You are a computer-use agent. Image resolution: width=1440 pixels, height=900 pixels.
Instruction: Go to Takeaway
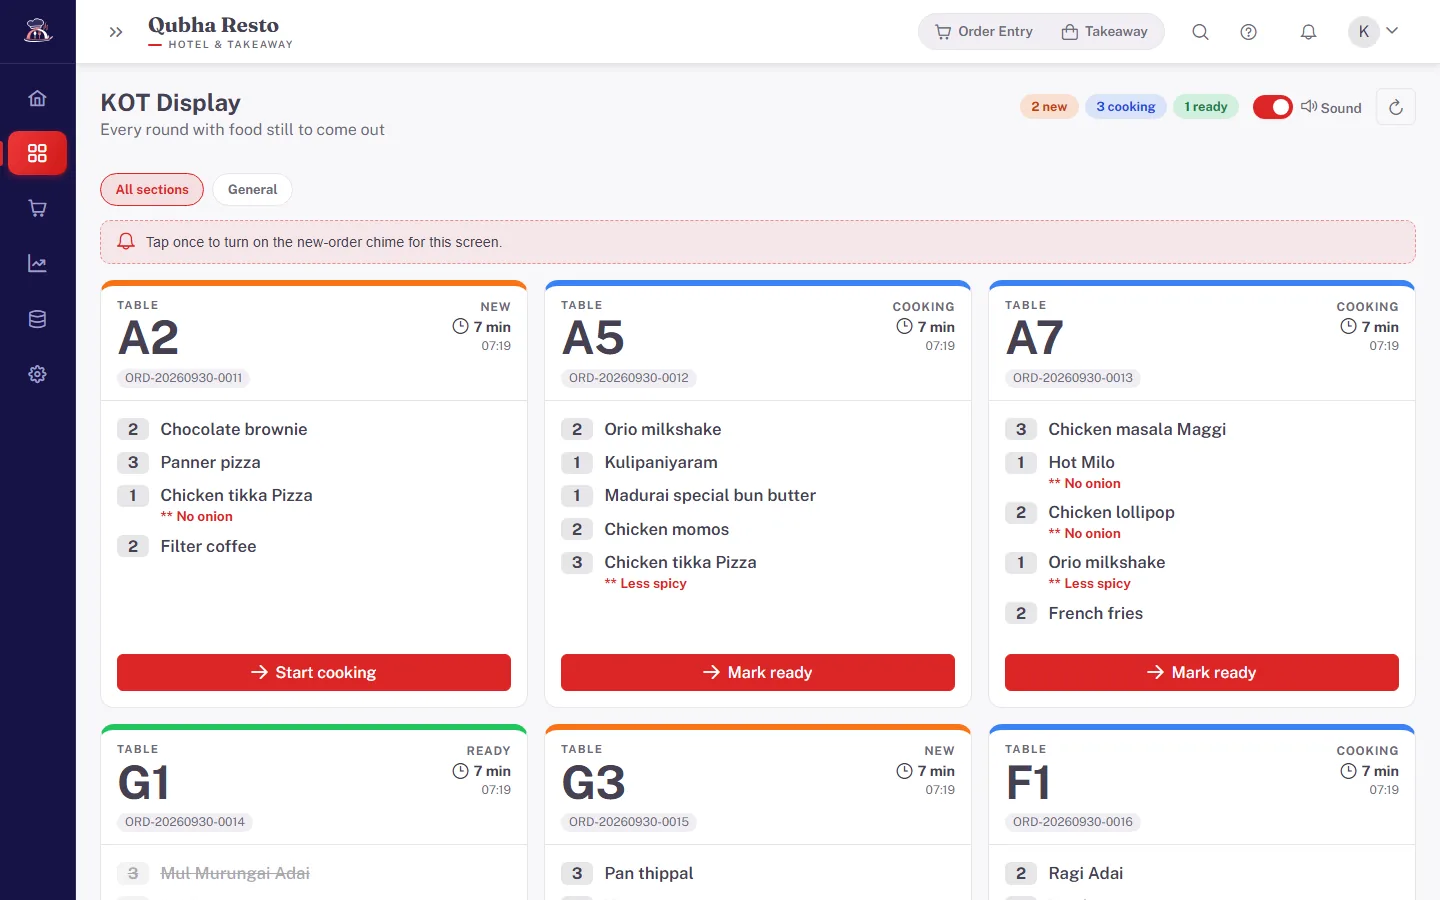[x=1105, y=32]
